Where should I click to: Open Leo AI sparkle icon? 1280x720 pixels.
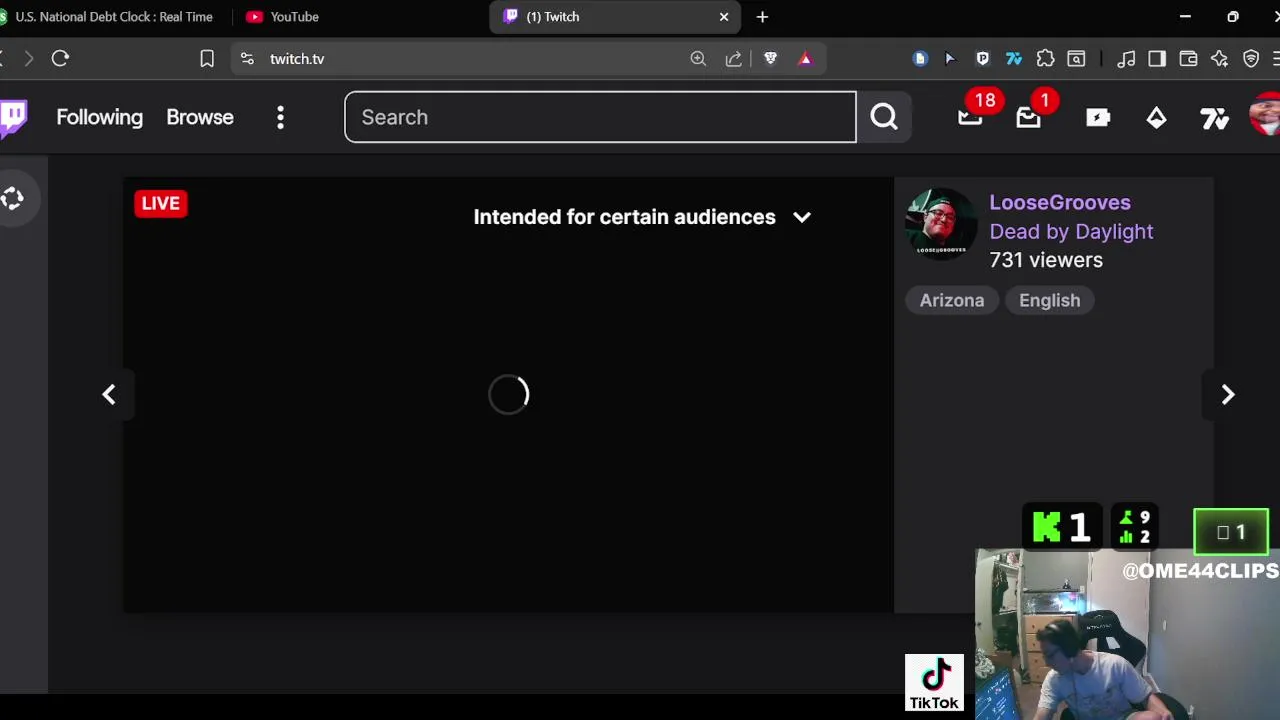click(x=1219, y=59)
